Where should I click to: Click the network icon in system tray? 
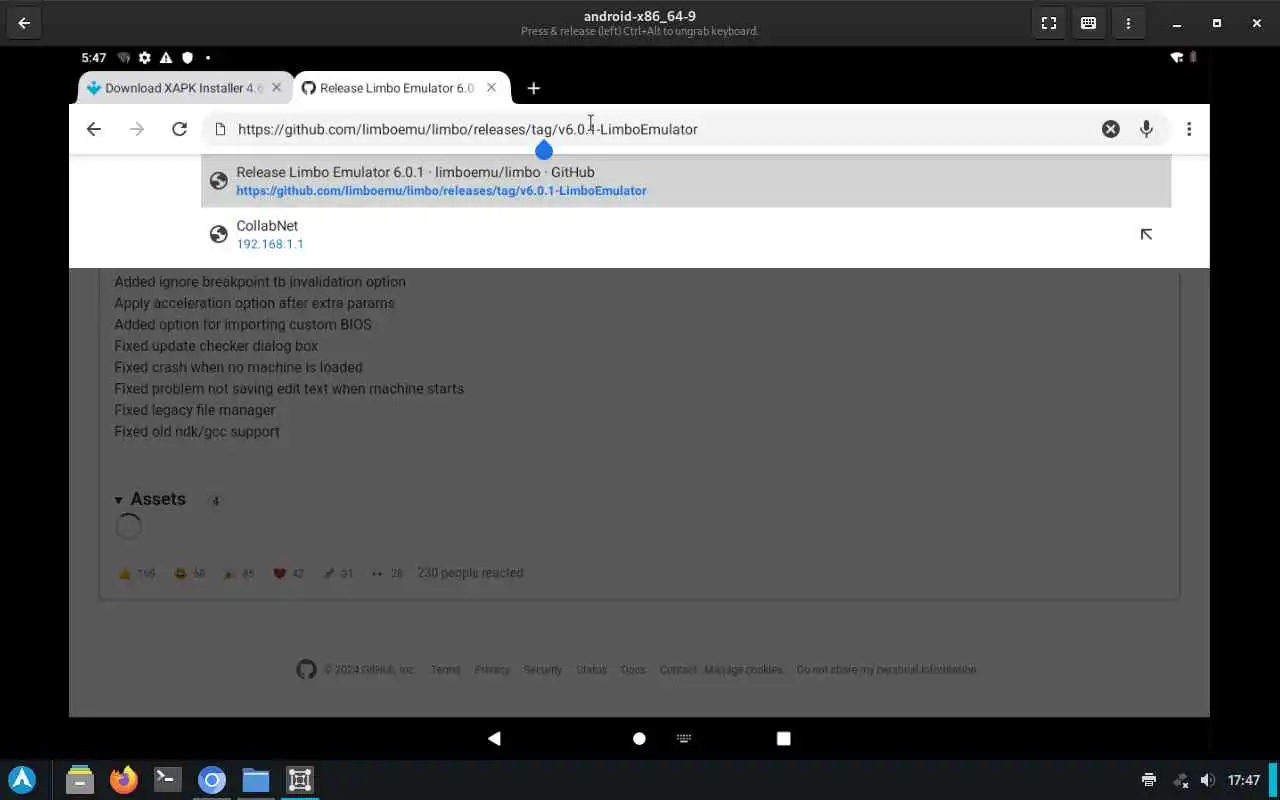[1180, 780]
